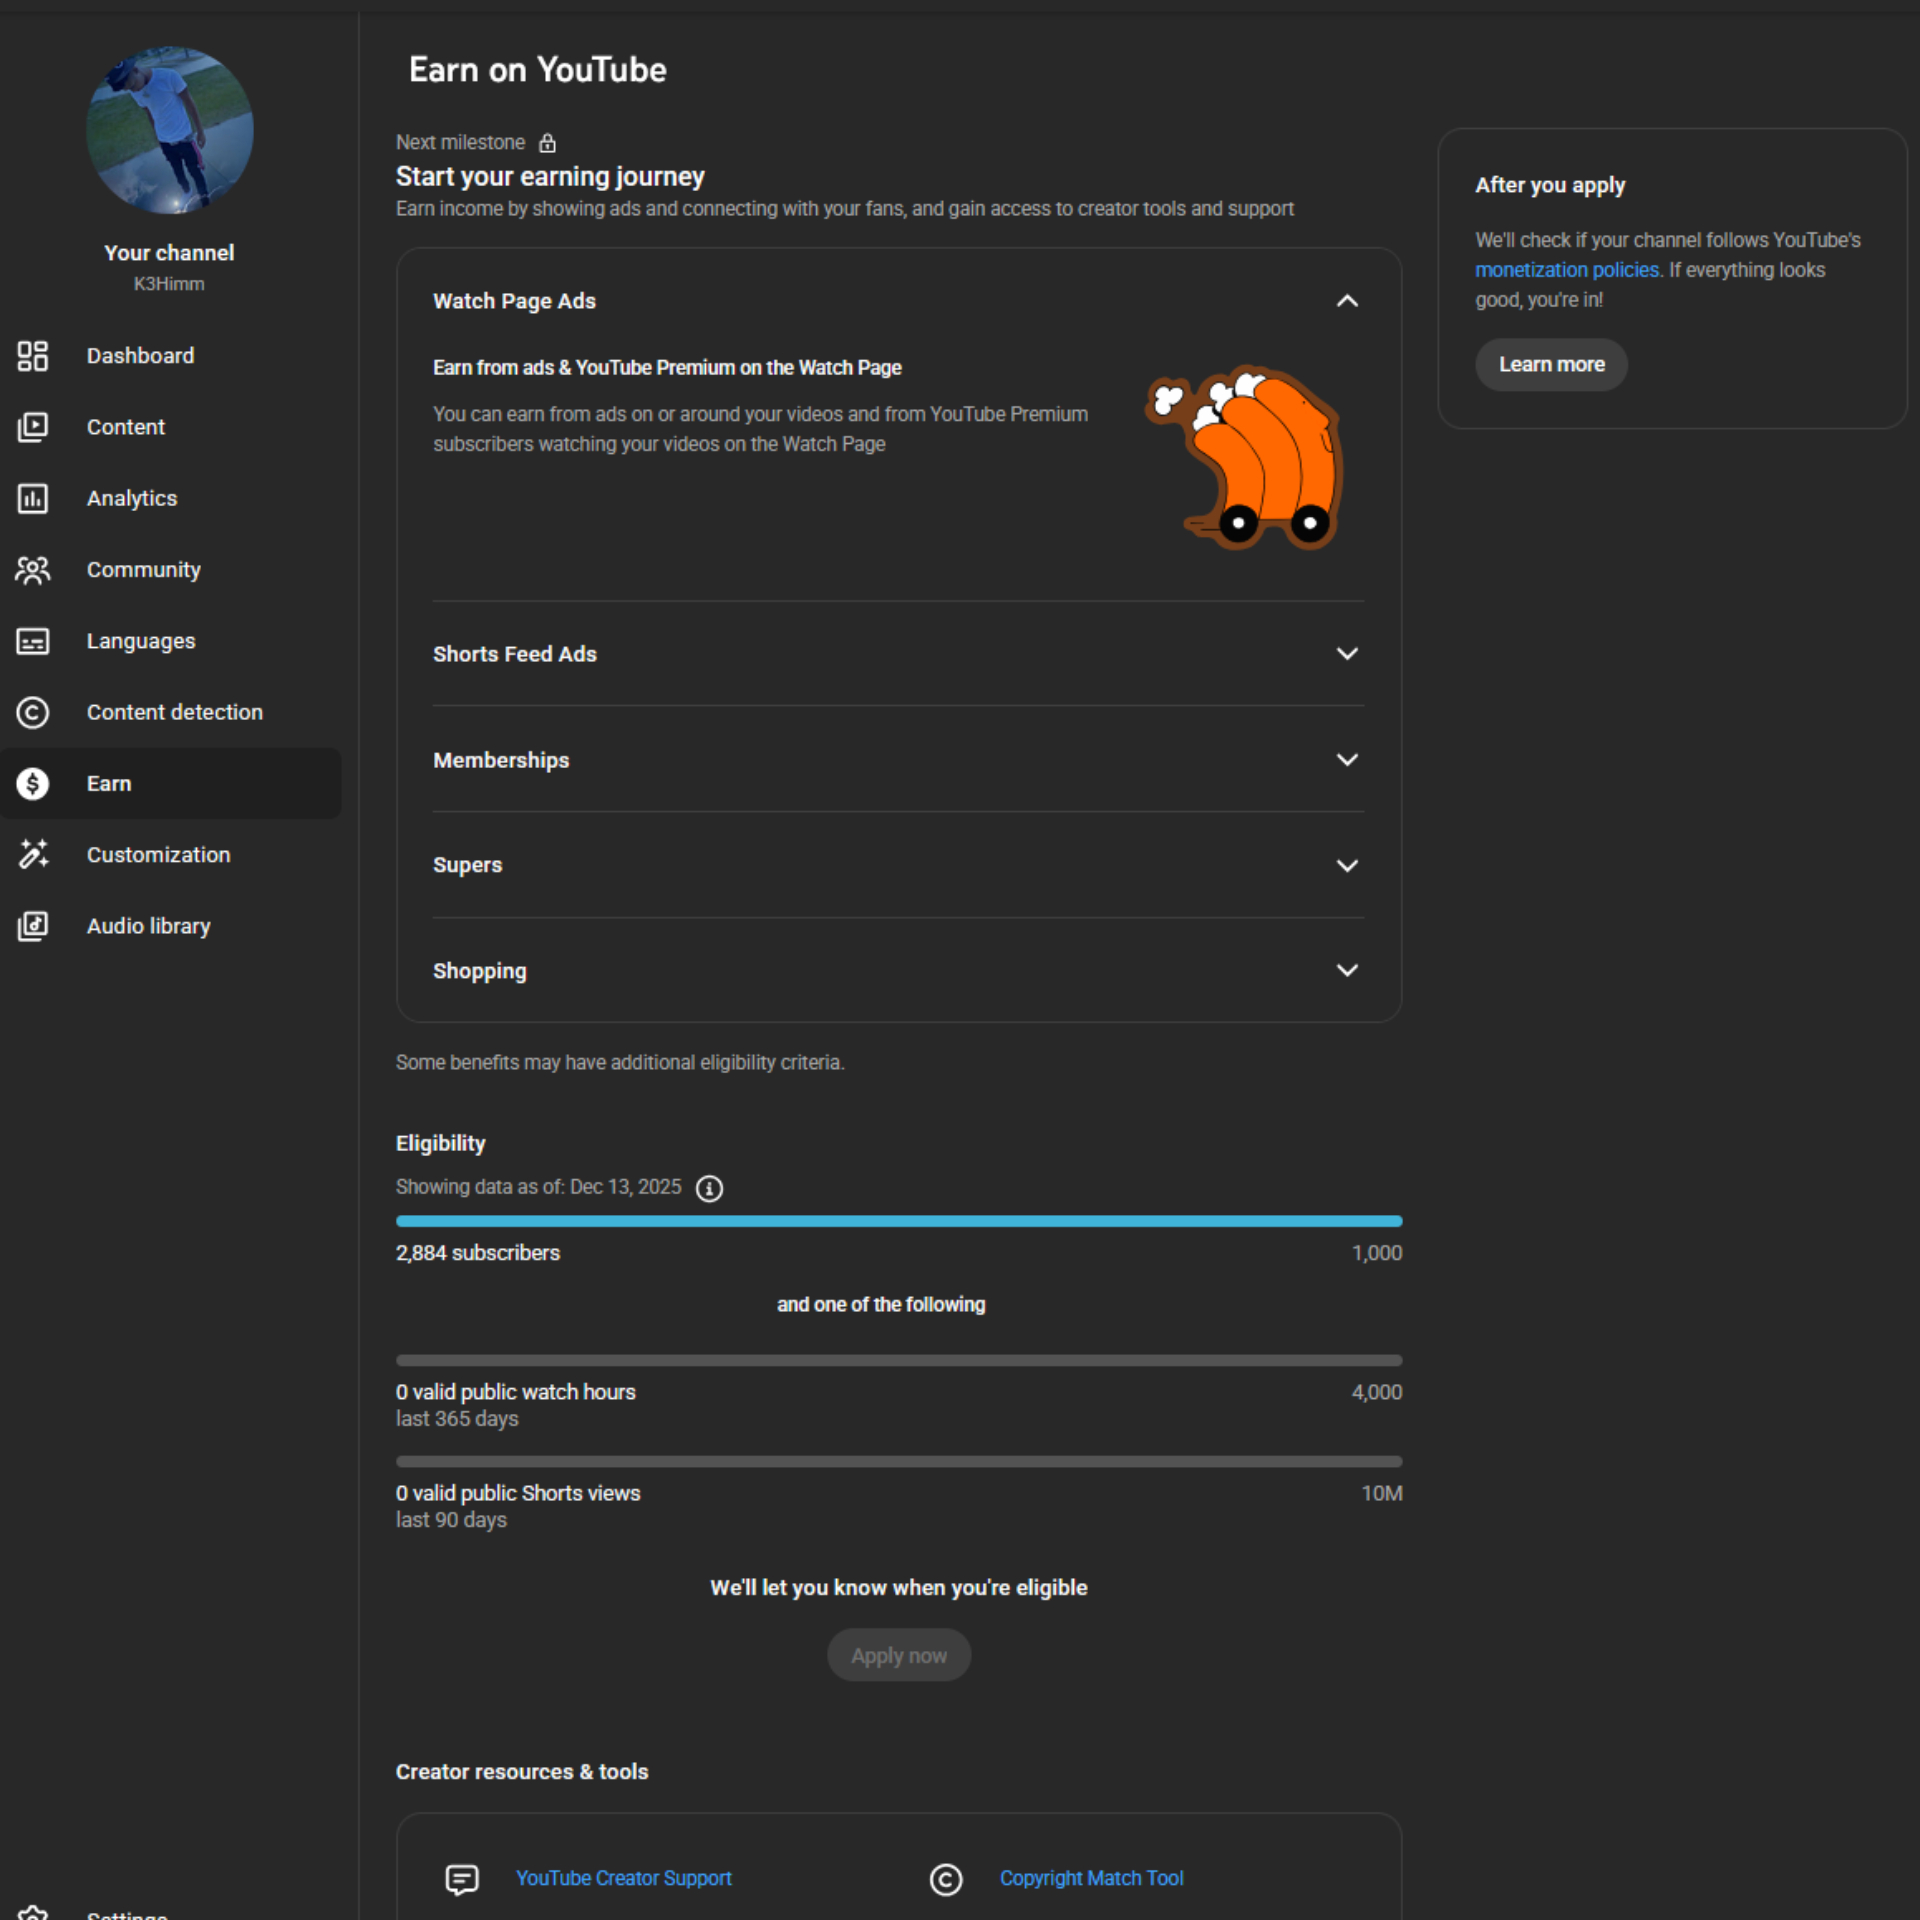The height and width of the screenshot is (1920, 1920).
Task: Open the monetization policies link
Action: click(x=1566, y=270)
